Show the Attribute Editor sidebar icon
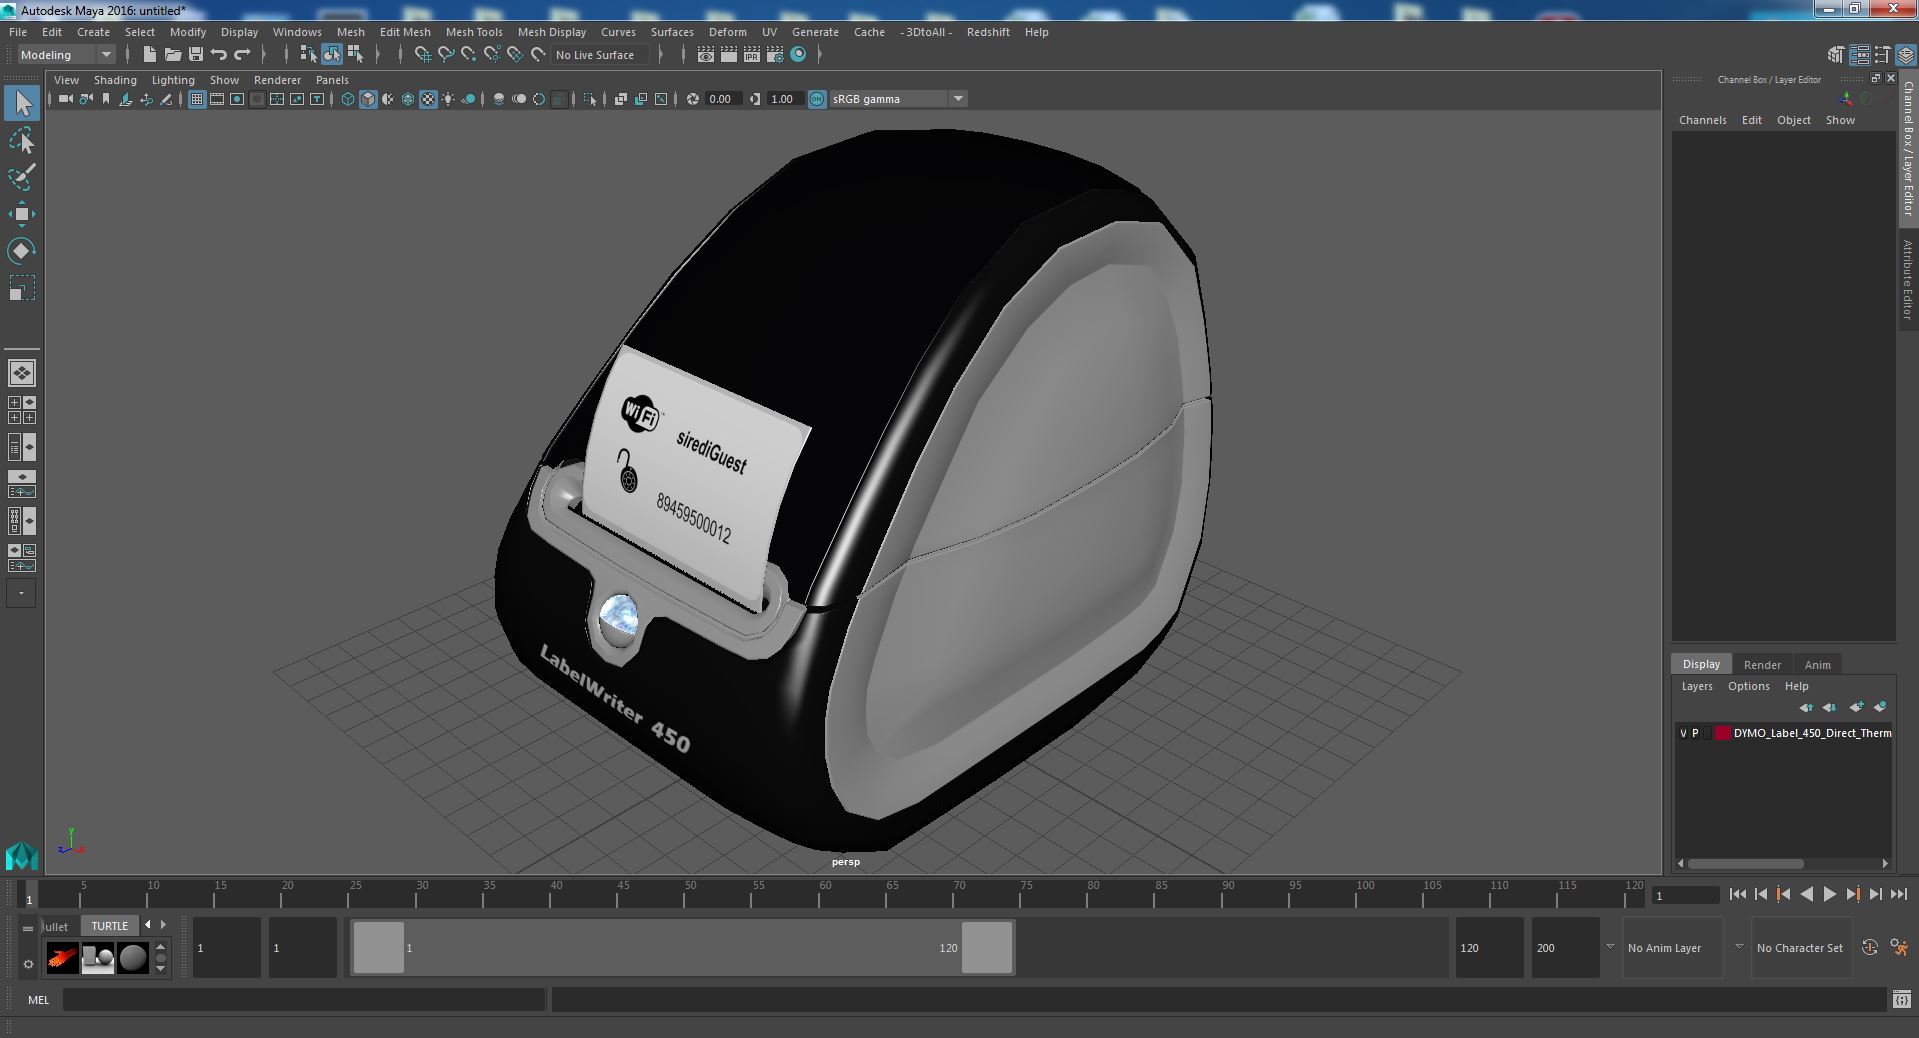 pos(1859,55)
